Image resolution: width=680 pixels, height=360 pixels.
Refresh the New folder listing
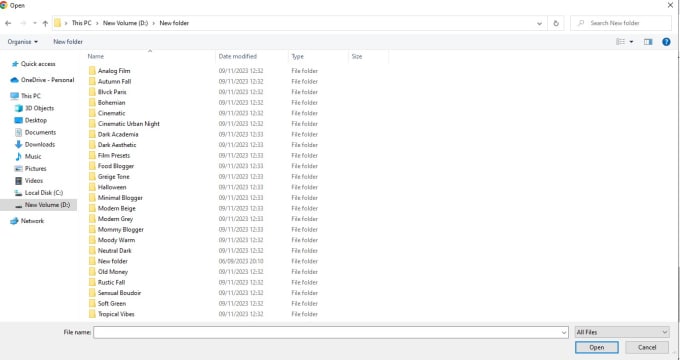coord(556,23)
